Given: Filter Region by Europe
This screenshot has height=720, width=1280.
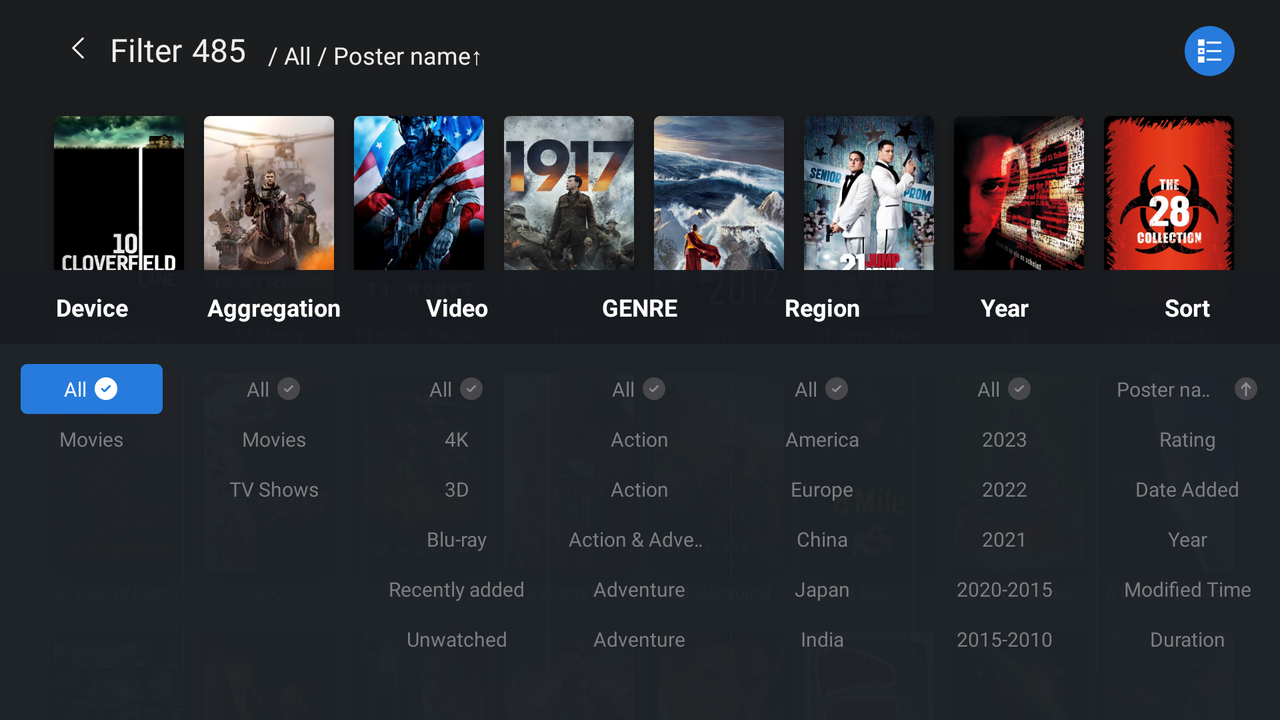Looking at the screenshot, I should point(822,489).
